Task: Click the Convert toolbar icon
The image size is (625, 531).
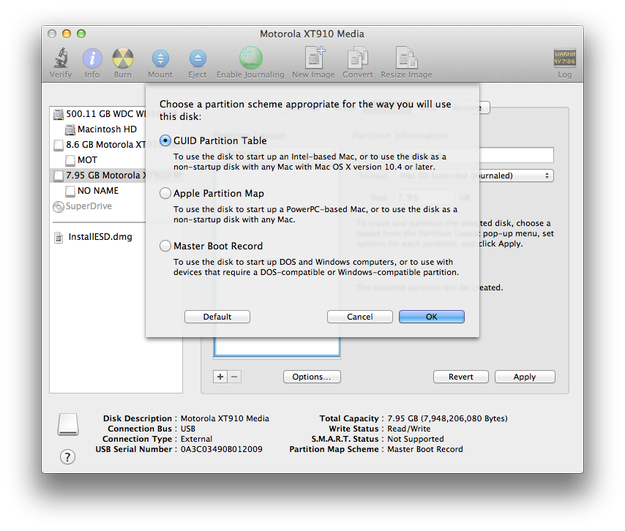Action: [358, 59]
